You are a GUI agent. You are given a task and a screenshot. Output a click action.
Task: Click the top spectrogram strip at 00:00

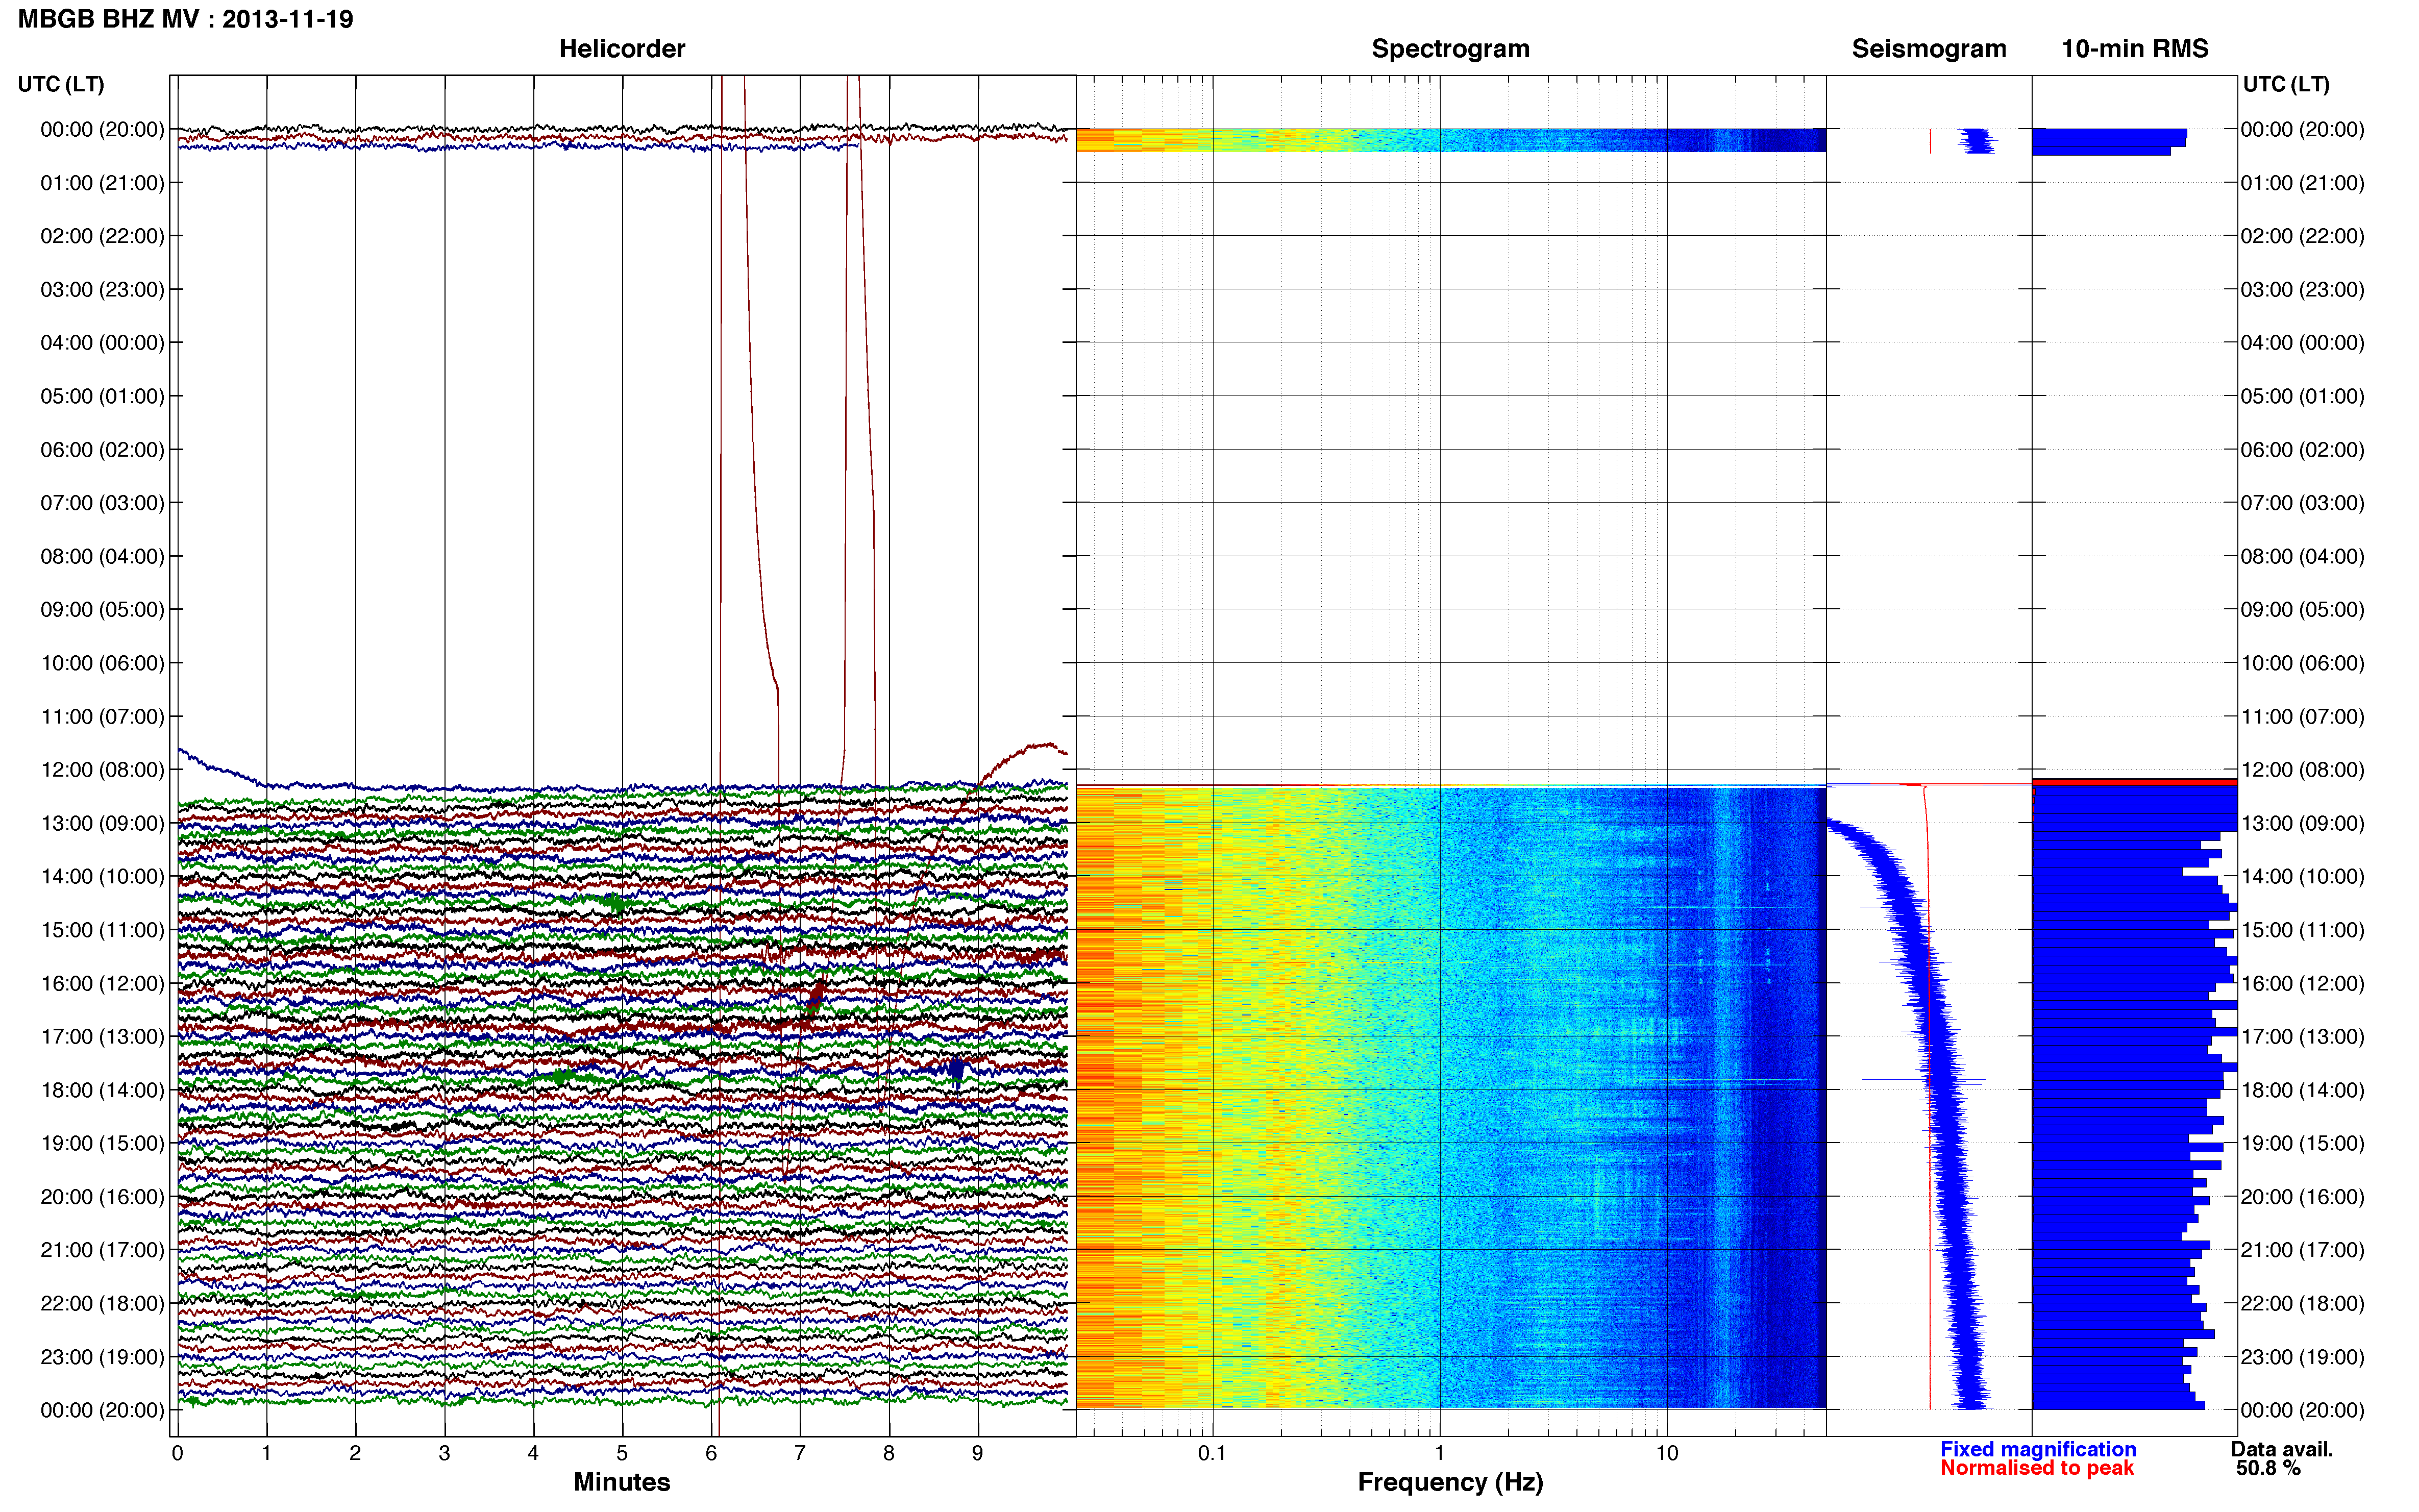[1451, 140]
